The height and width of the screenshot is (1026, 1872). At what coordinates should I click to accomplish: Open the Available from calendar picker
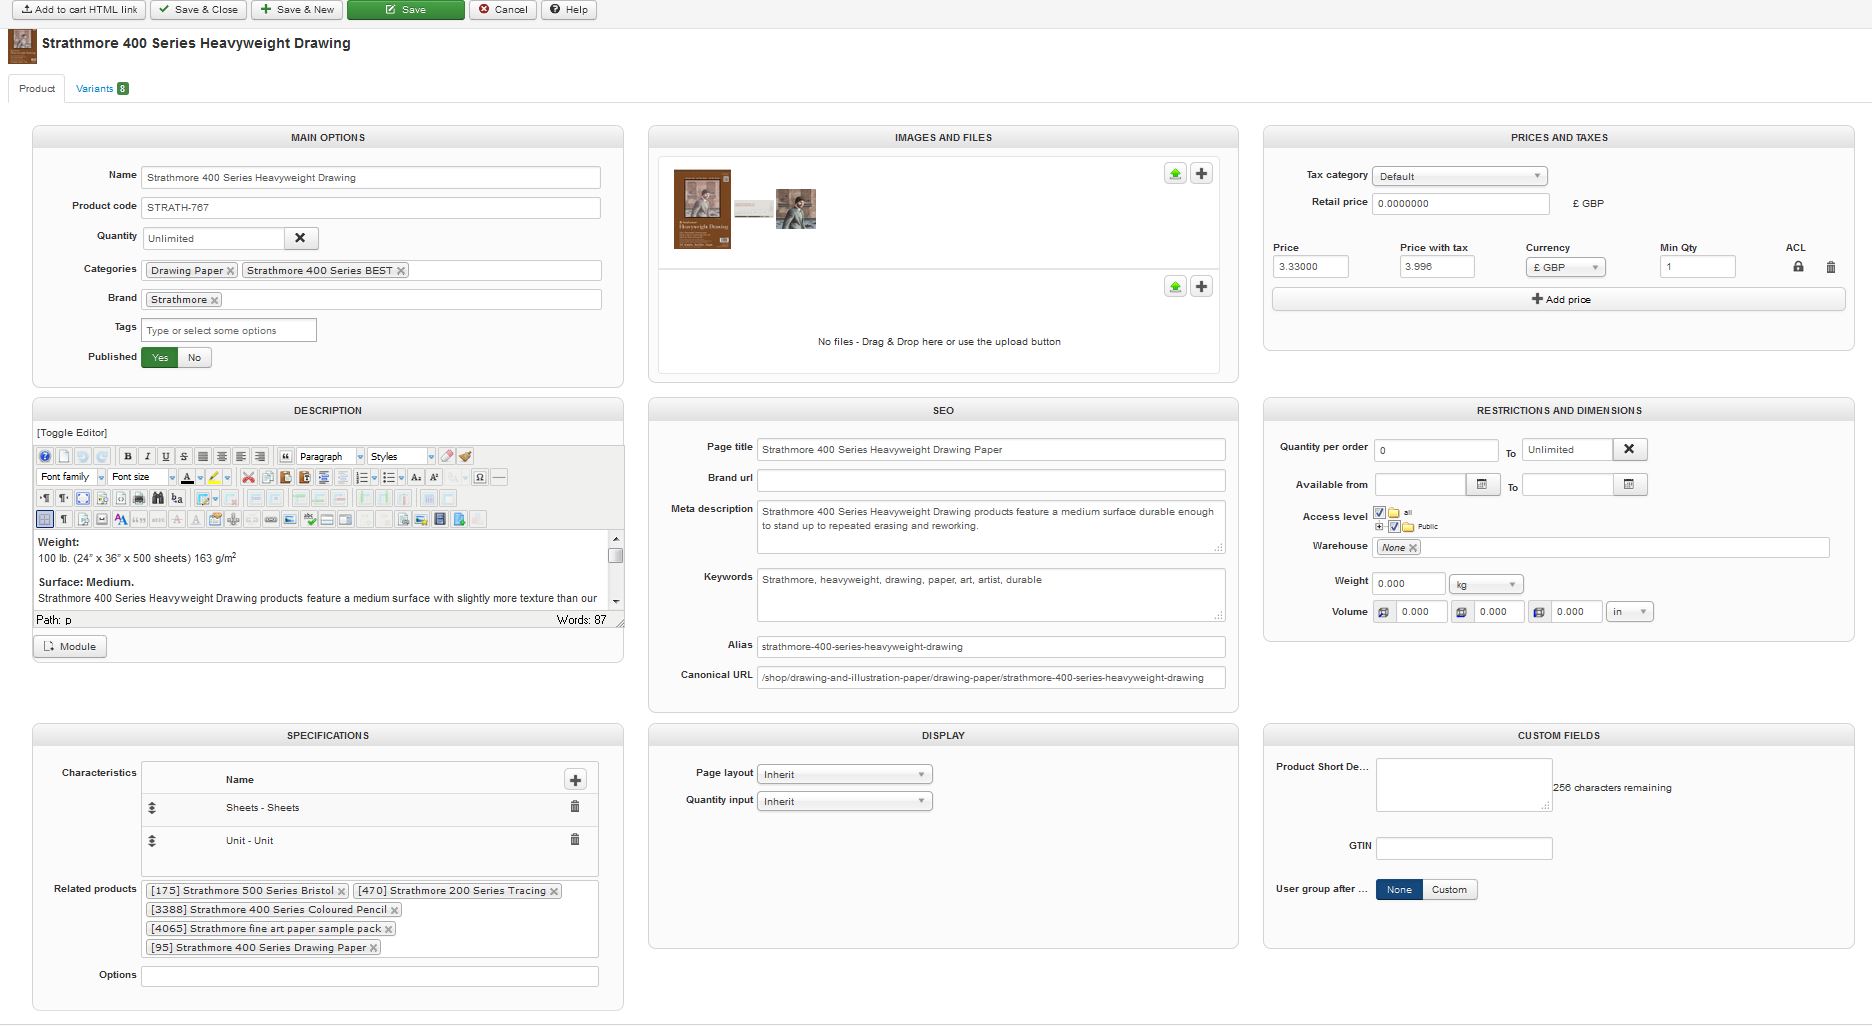[x=1482, y=485]
